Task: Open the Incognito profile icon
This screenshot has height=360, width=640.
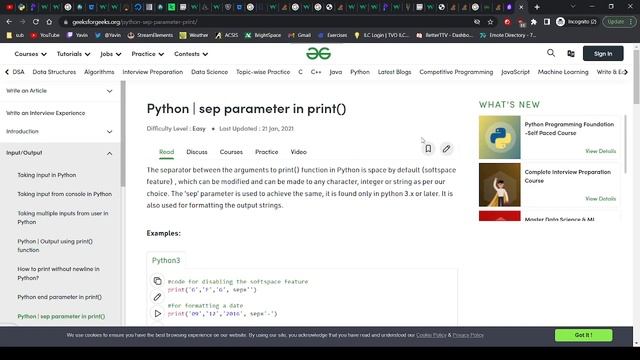Action: point(560,22)
